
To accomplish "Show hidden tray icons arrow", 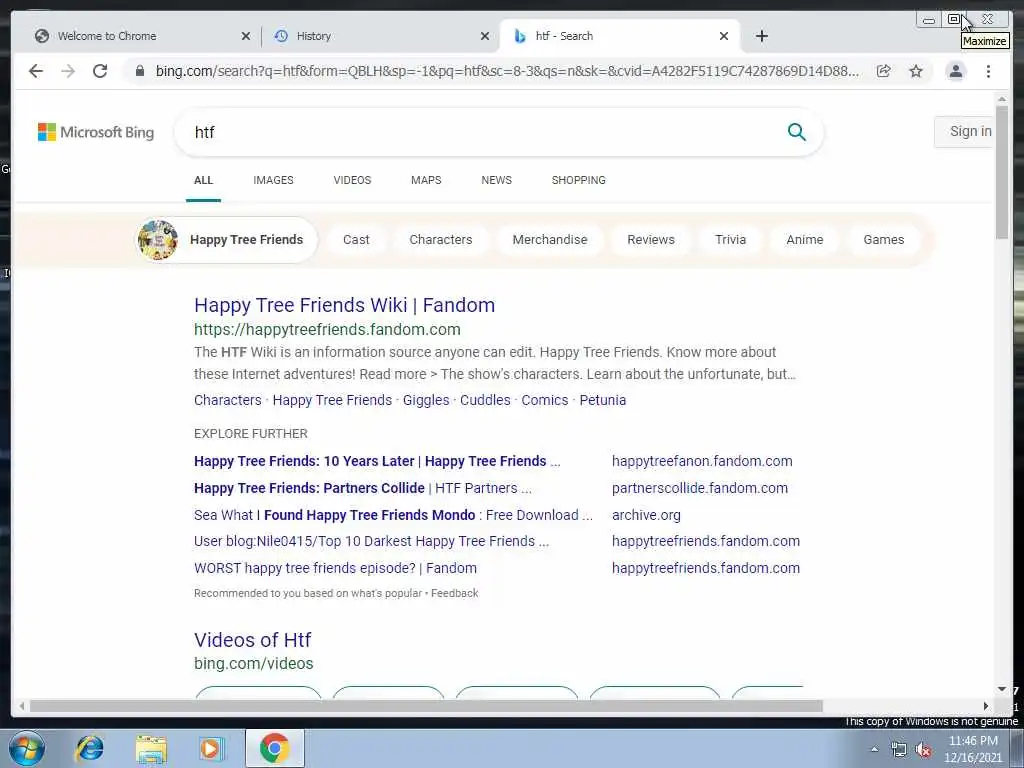I will [x=874, y=750].
